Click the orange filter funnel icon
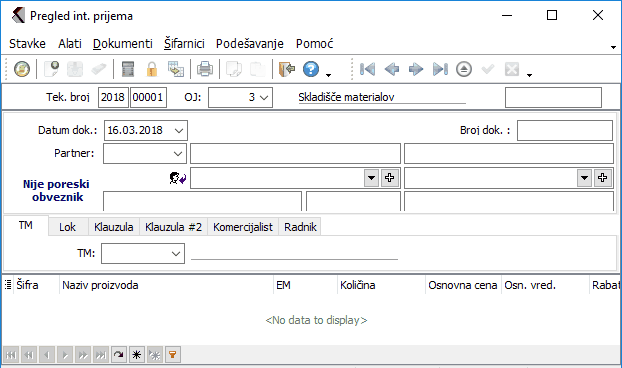Viewport: 622px width, 368px height. click(173, 355)
